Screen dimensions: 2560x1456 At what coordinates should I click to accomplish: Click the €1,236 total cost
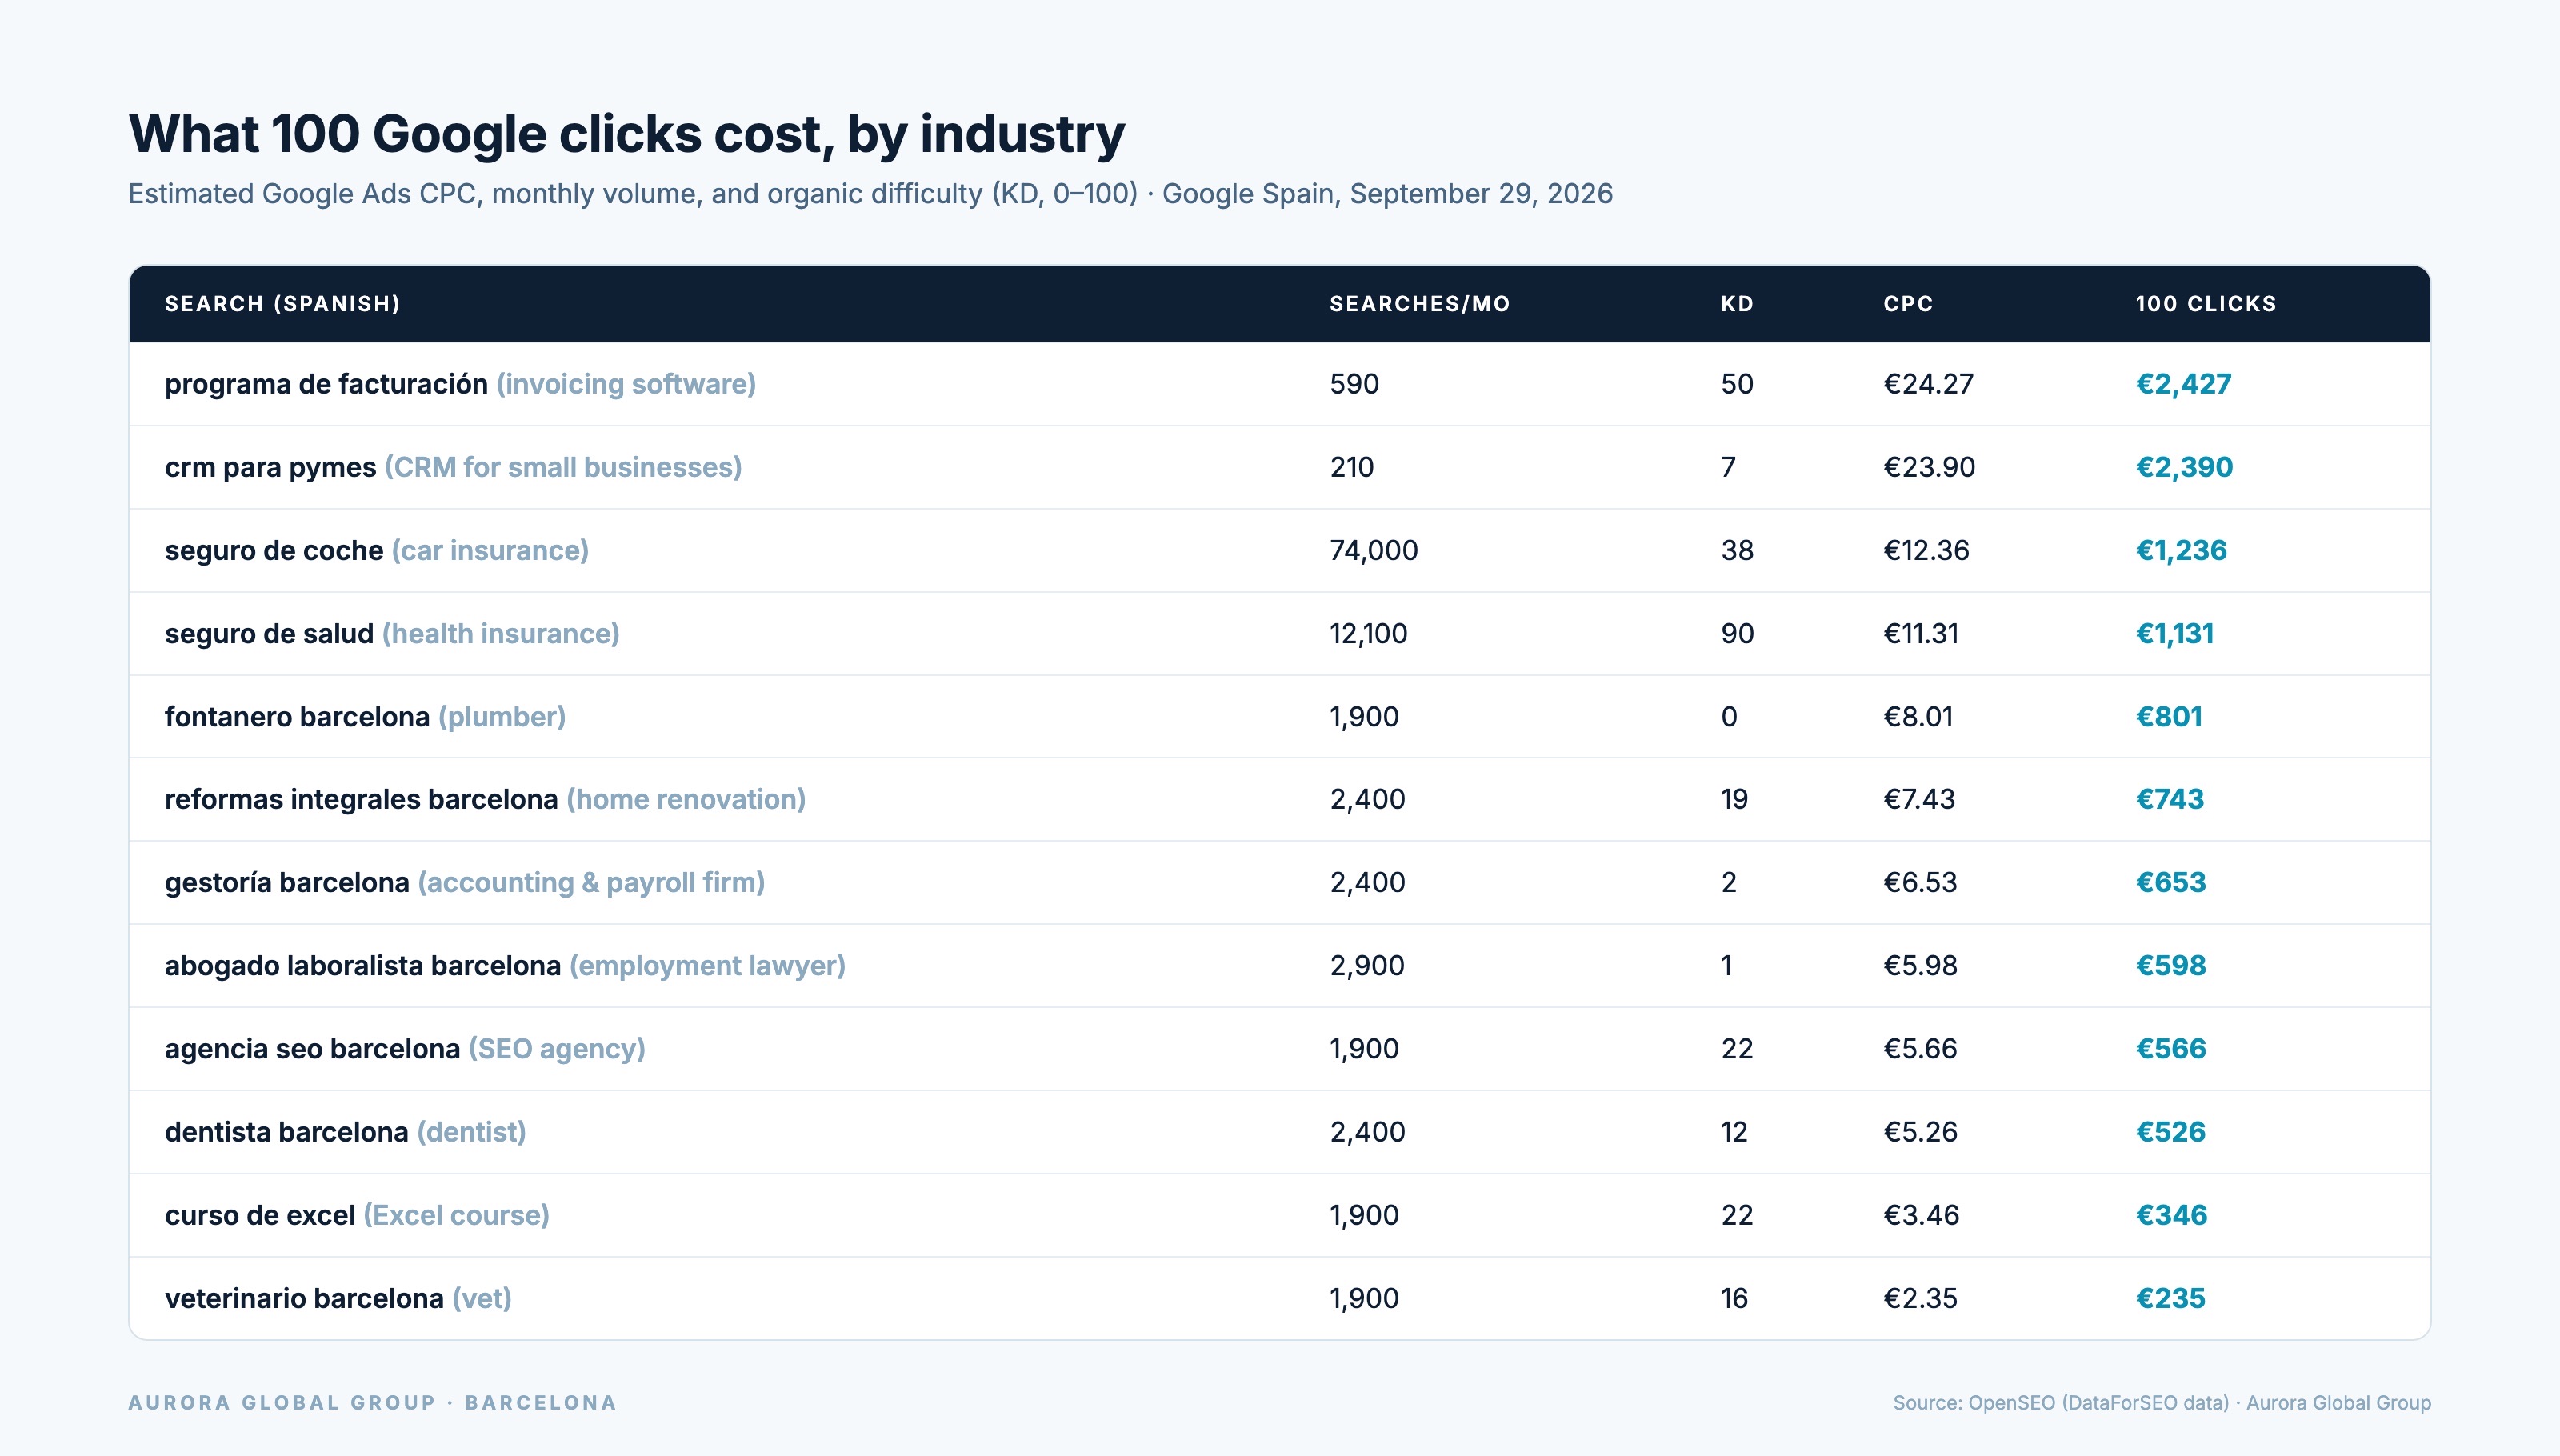point(2181,550)
